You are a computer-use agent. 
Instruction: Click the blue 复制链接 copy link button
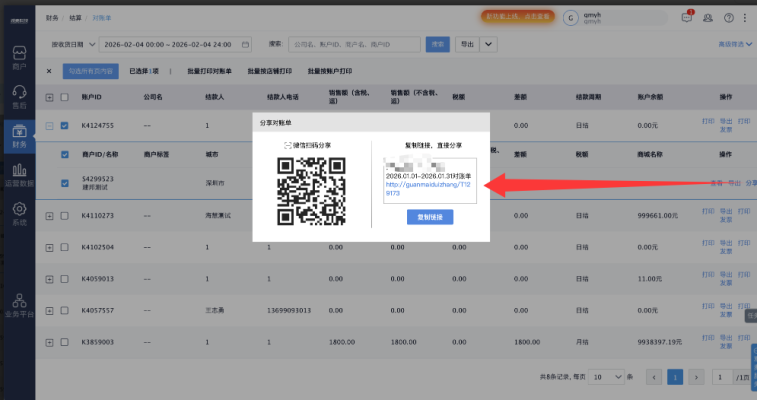(430, 217)
